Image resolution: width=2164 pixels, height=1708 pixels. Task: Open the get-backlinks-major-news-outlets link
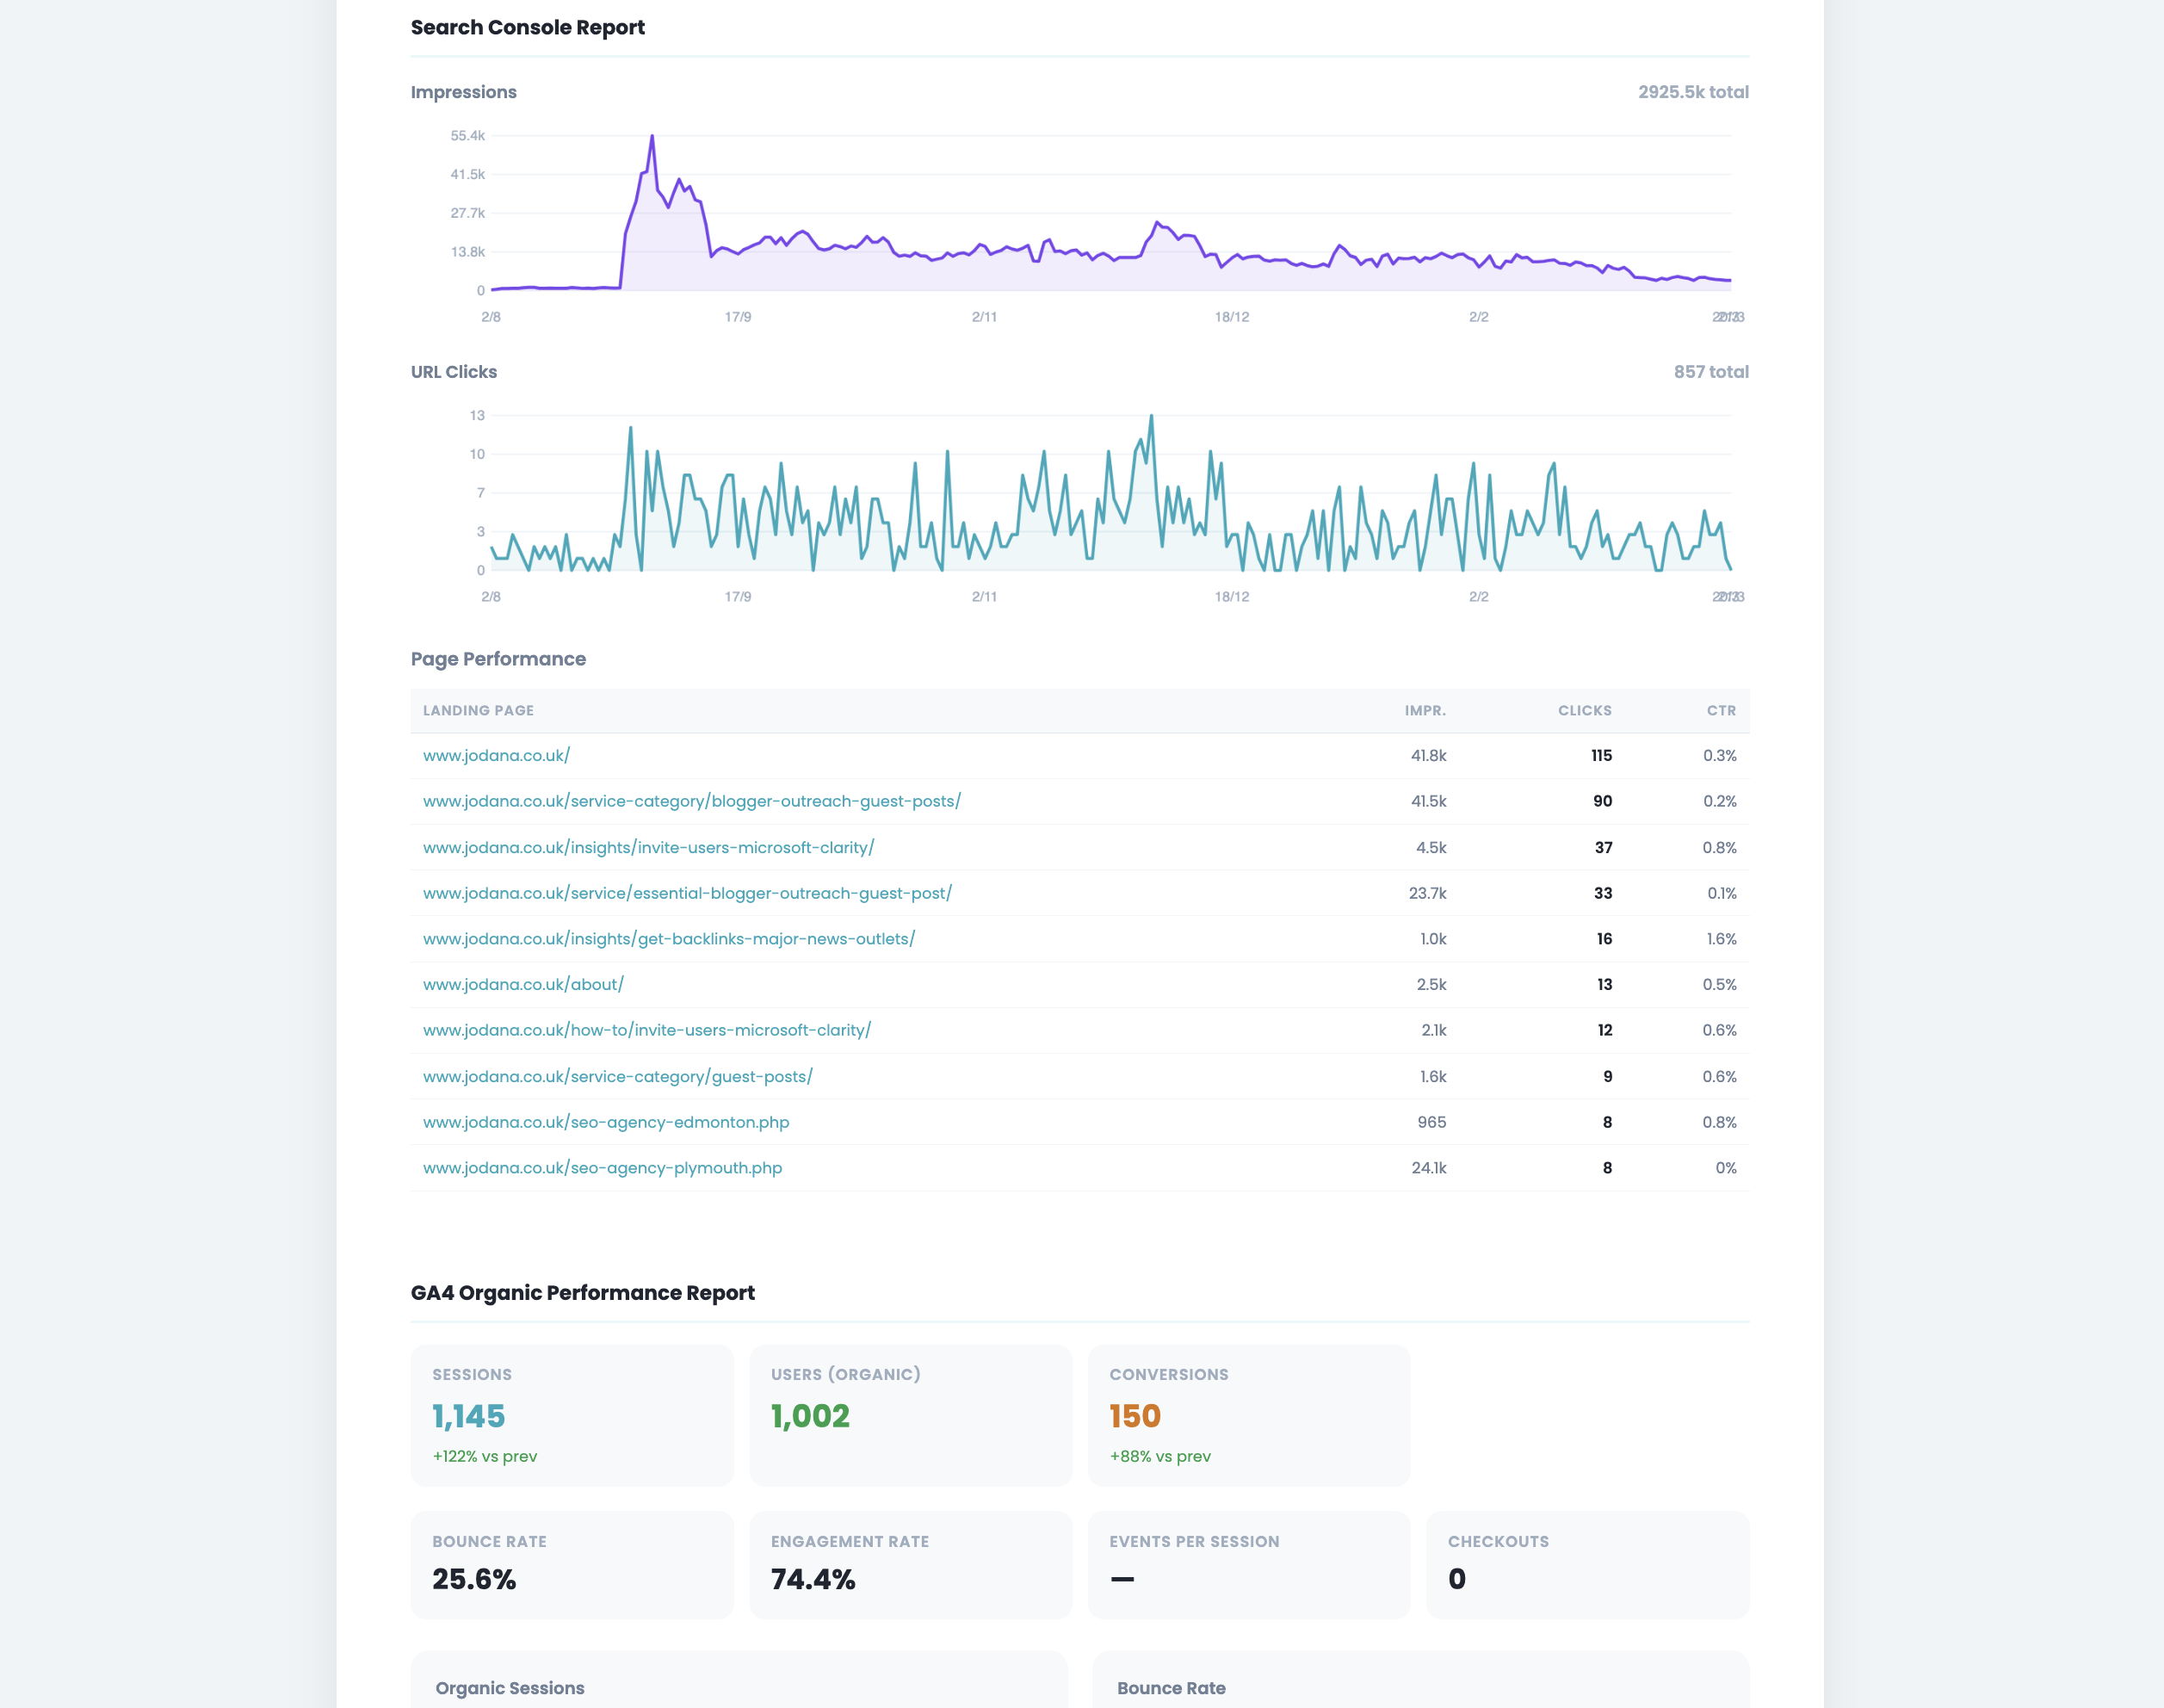[668, 938]
